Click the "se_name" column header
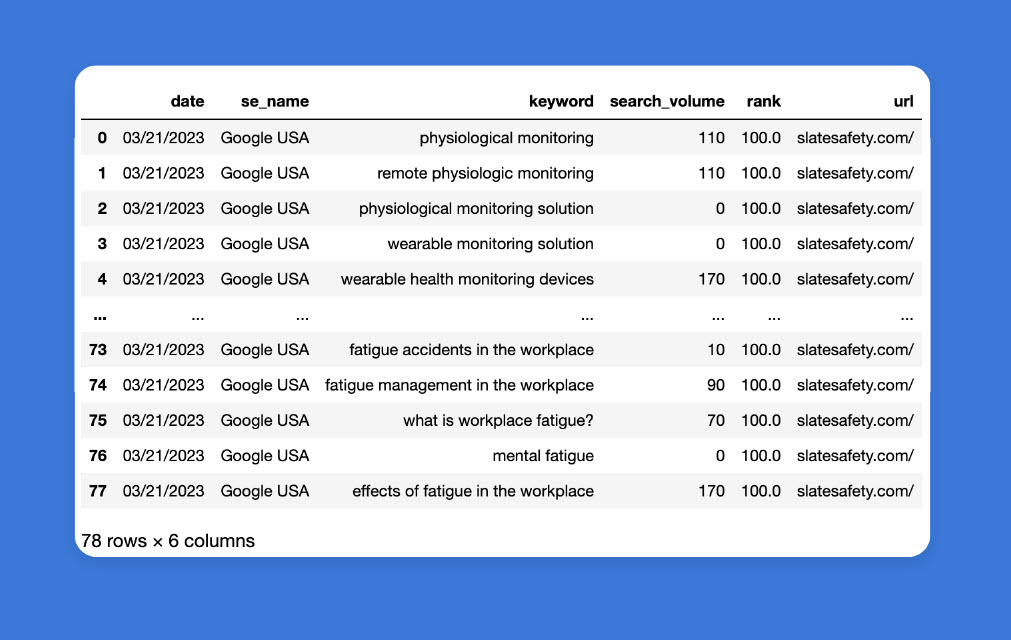 274,101
